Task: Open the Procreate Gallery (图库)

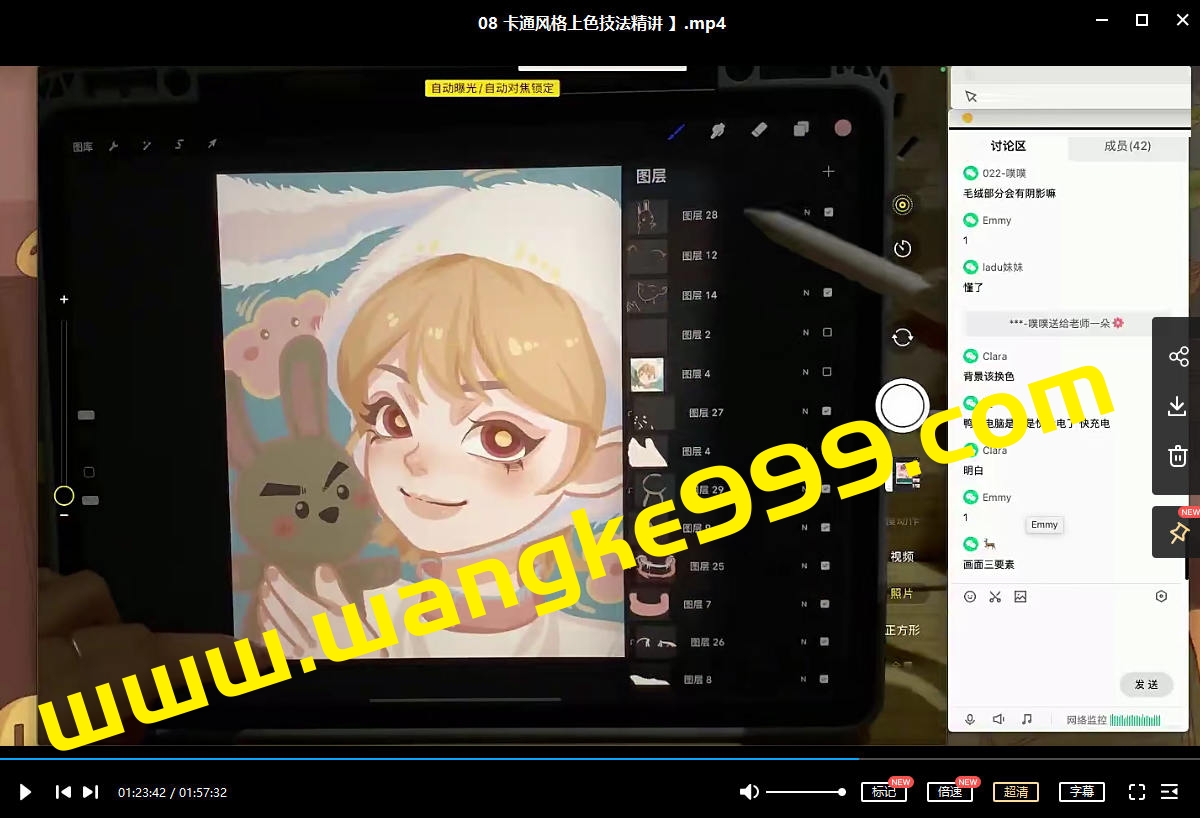Action: pos(82,145)
